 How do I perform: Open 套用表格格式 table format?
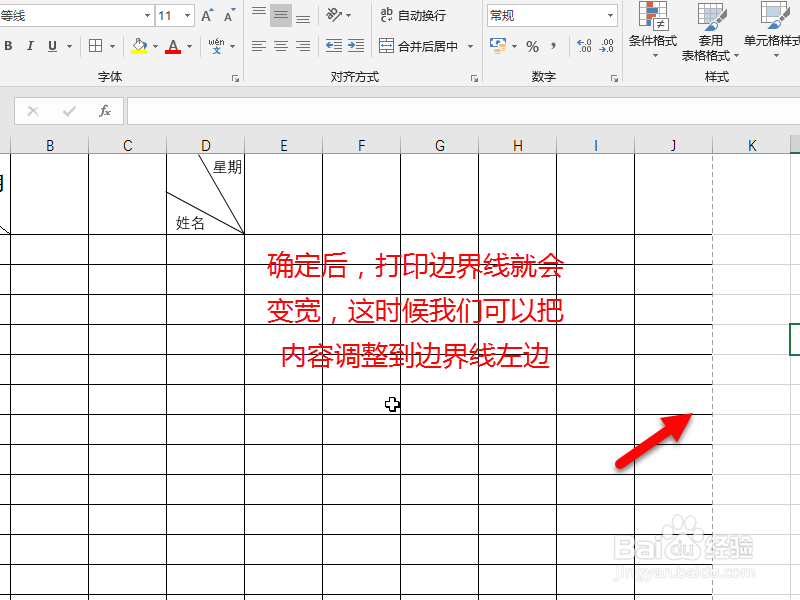coord(710,31)
